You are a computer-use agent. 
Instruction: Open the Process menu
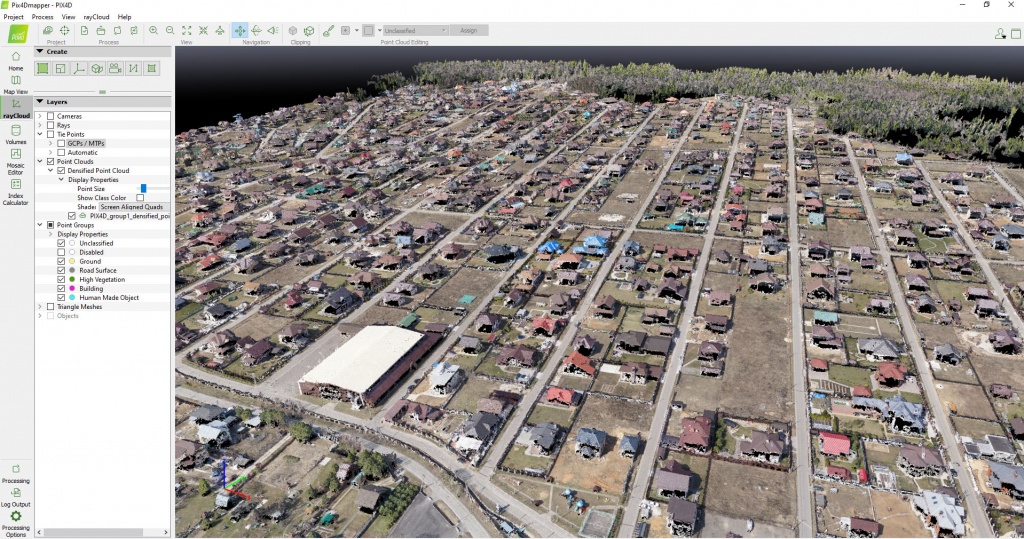pyautogui.click(x=42, y=17)
